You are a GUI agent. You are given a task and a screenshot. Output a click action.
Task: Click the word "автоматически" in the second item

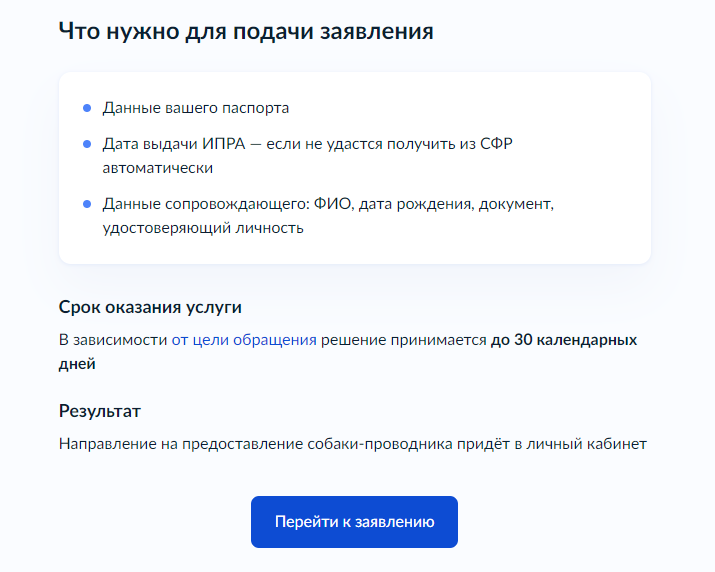click(x=158, y=168)
